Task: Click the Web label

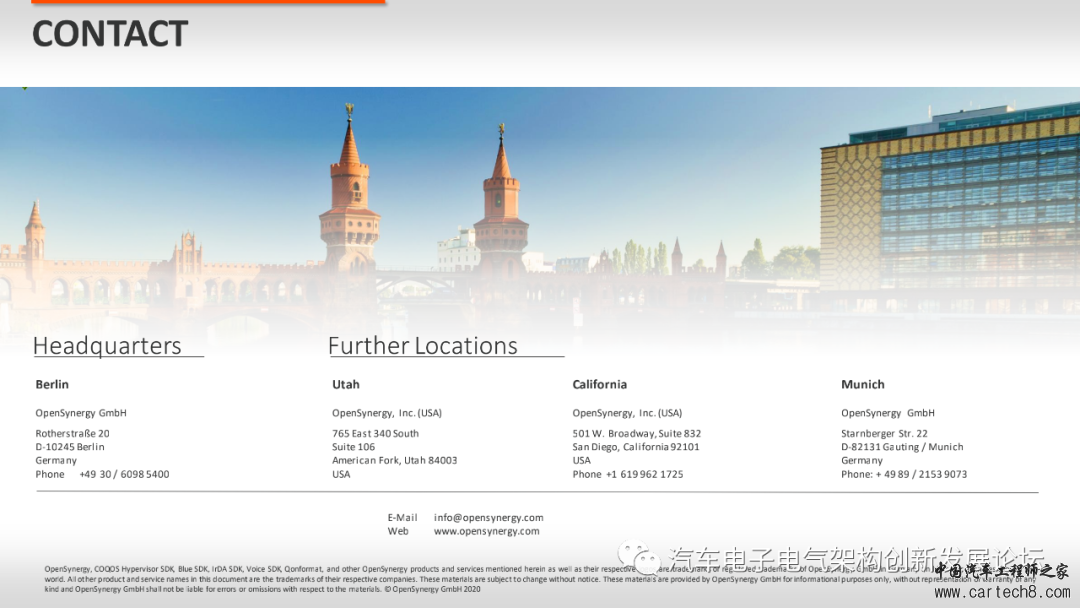Action: coord(398,531)
